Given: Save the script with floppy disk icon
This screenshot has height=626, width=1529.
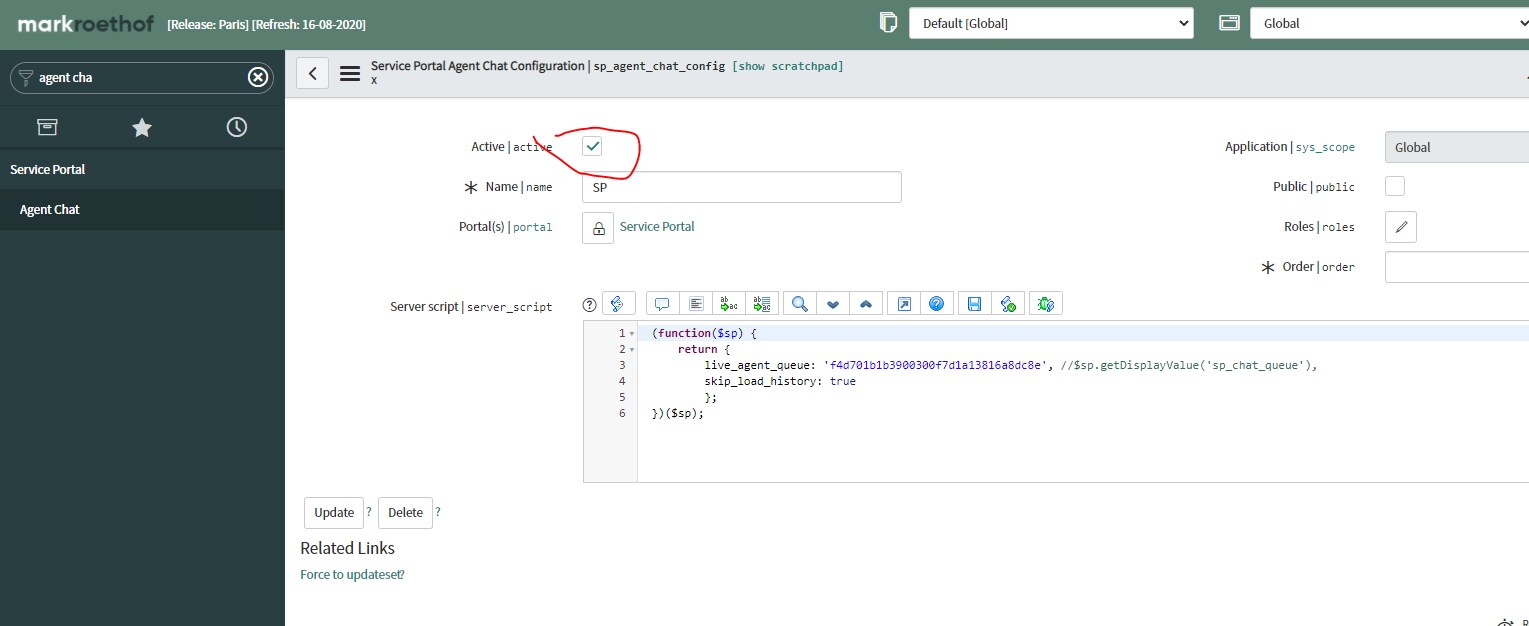Looking at the screenshot, I should (974, 304).
